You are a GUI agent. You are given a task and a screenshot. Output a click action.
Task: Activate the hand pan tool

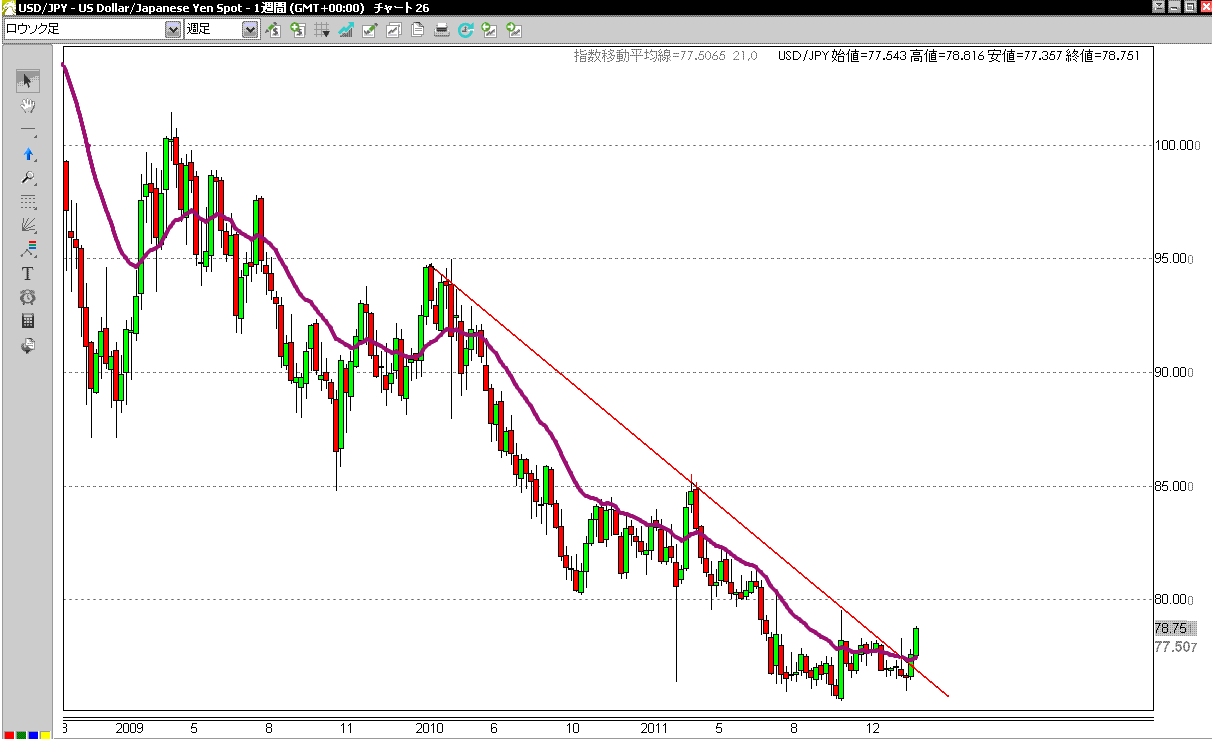tap(28, 106)
